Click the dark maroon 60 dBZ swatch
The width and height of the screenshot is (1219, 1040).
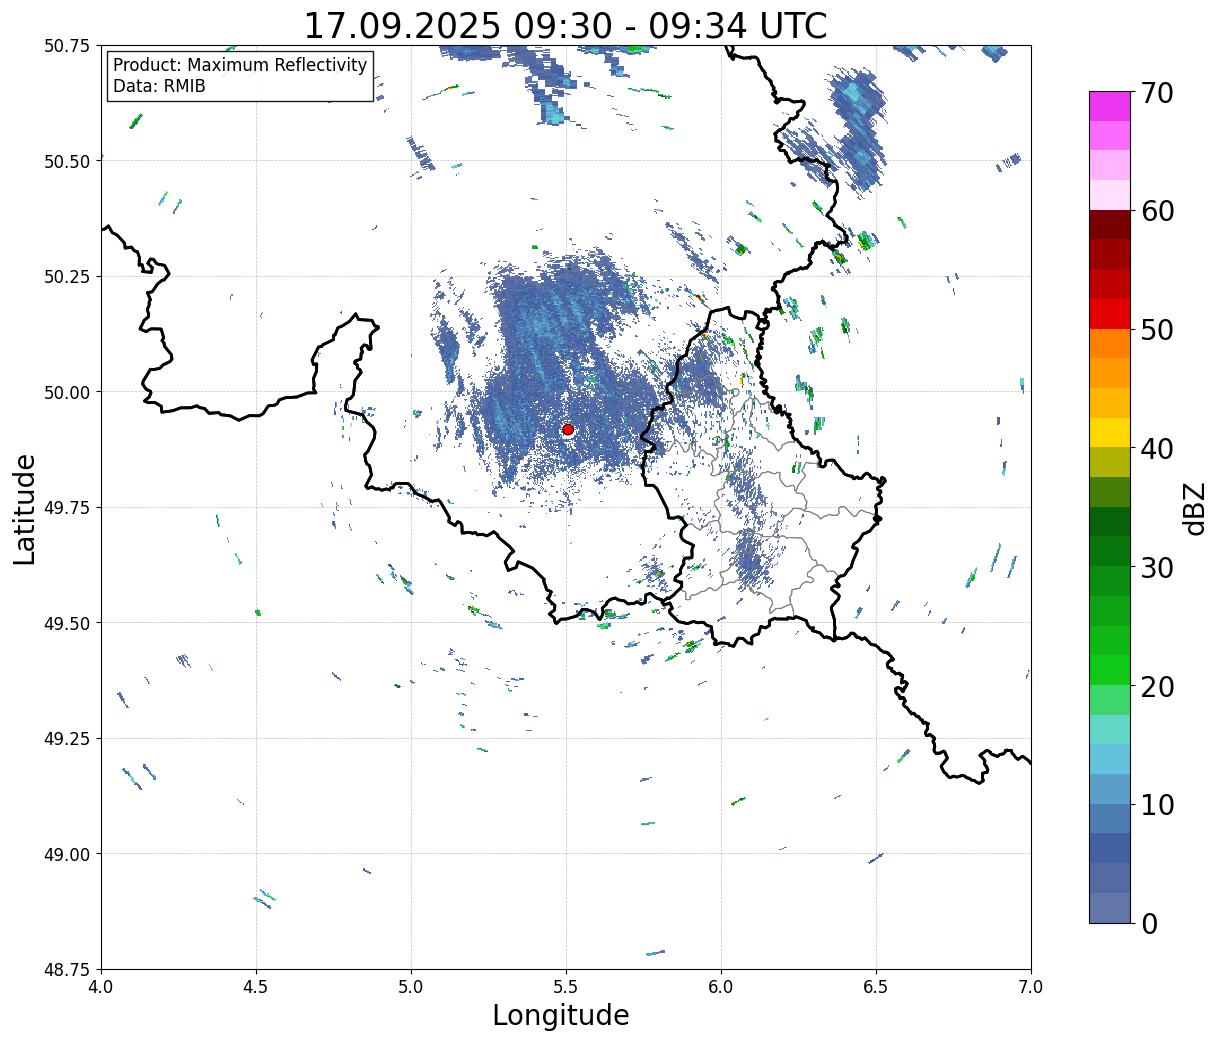click(x=1109, y=225)
